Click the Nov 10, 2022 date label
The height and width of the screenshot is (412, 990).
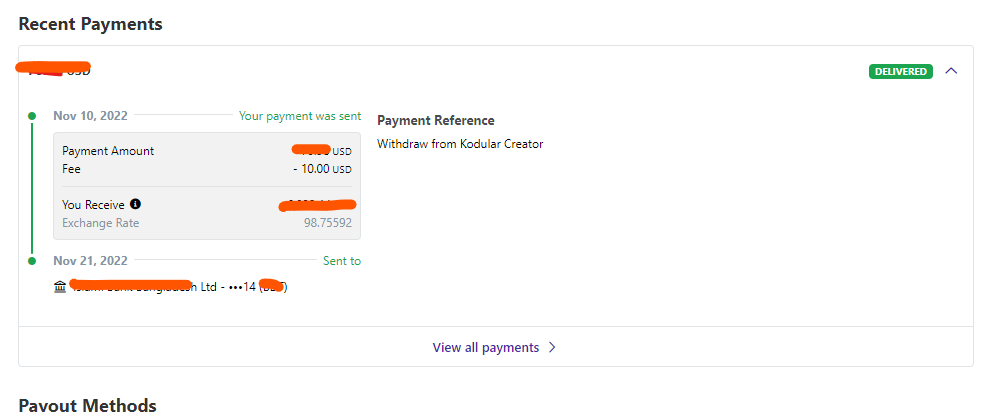click(x=91, y=116)
